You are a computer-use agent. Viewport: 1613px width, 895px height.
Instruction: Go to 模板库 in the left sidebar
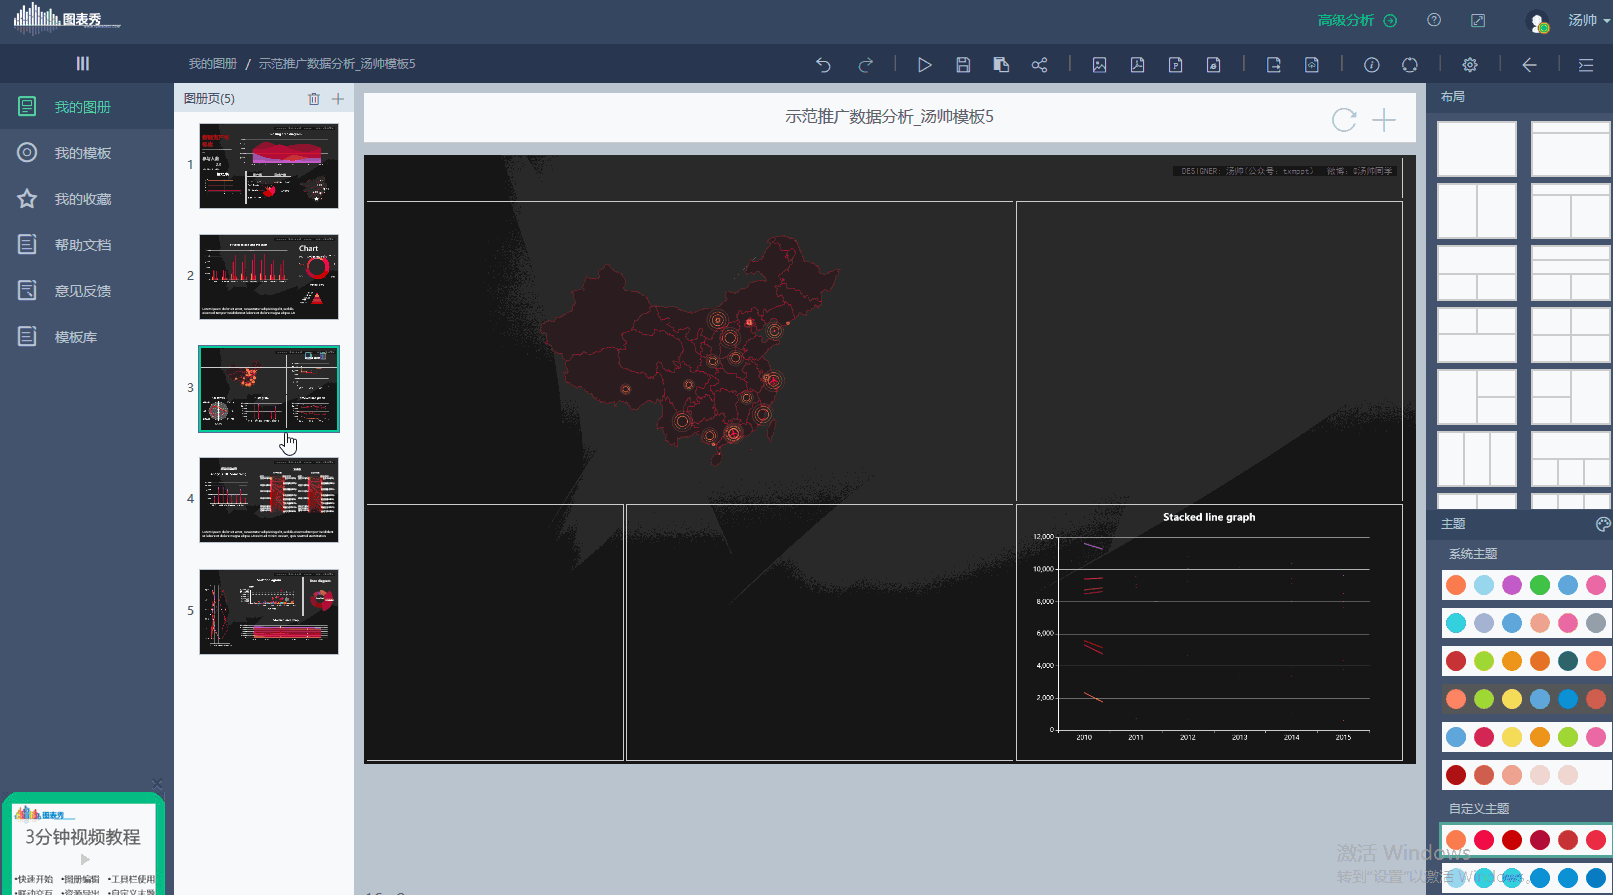76,337
